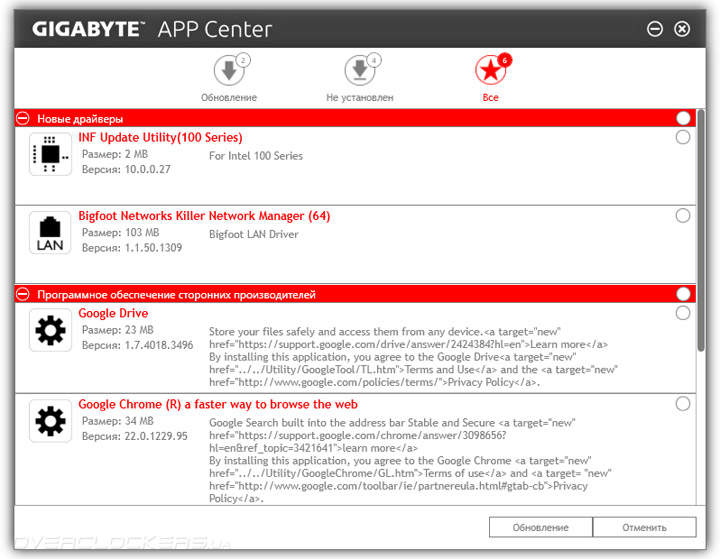This screenshot has width=720, height=559.
Task: Click size text 'Размер: 23 MB'
Action: click(118, 330)
